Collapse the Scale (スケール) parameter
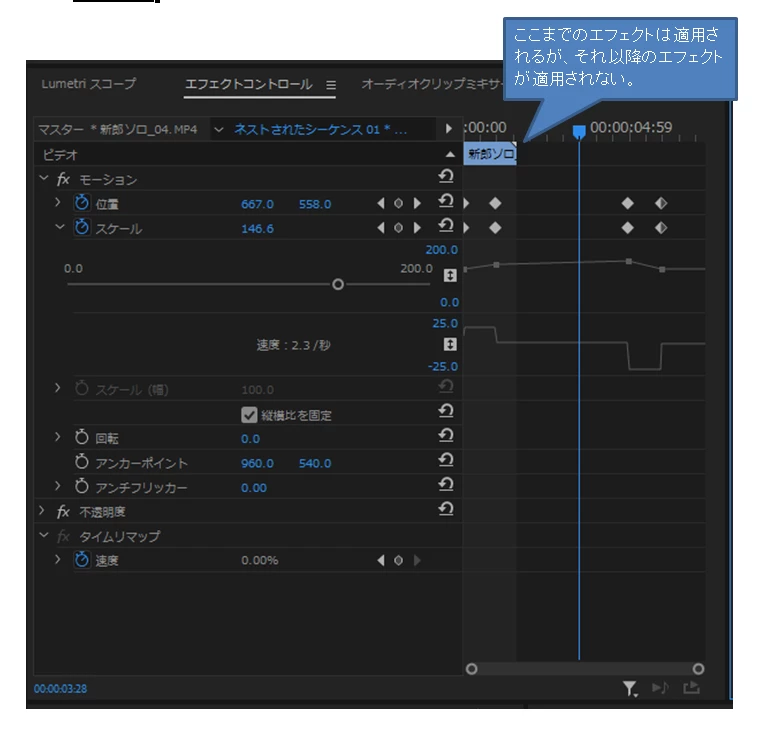 point(60,227)
